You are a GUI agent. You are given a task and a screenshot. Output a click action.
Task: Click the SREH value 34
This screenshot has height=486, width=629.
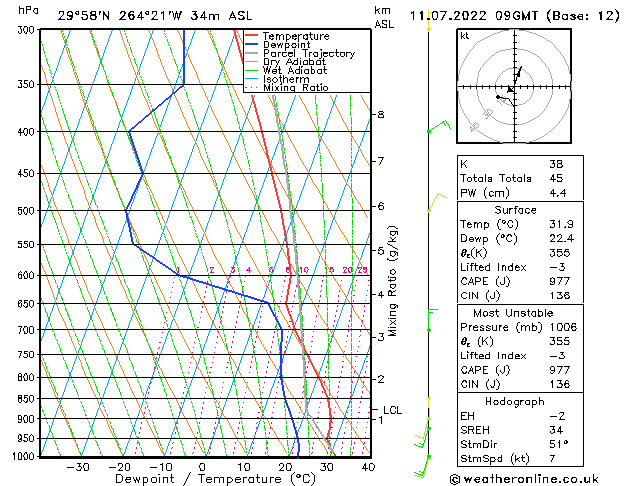(556, 430)
